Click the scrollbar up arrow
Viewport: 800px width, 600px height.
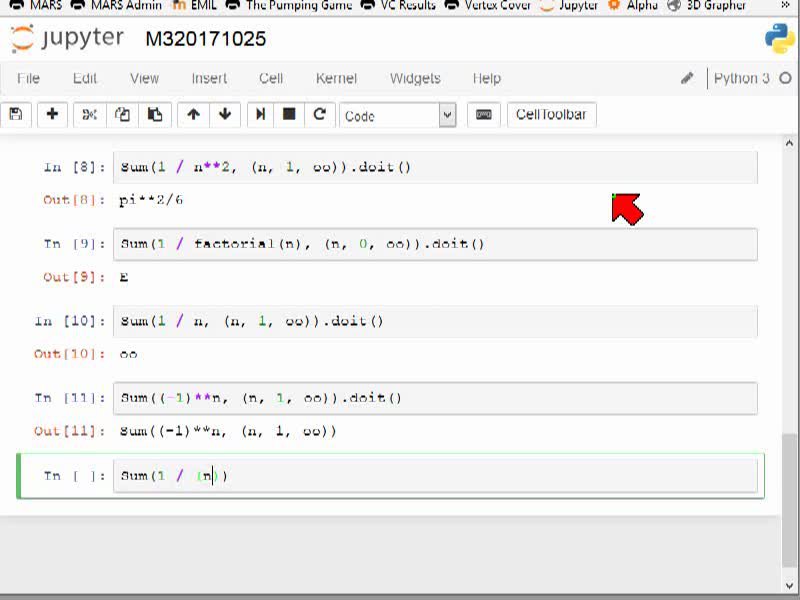789,143
